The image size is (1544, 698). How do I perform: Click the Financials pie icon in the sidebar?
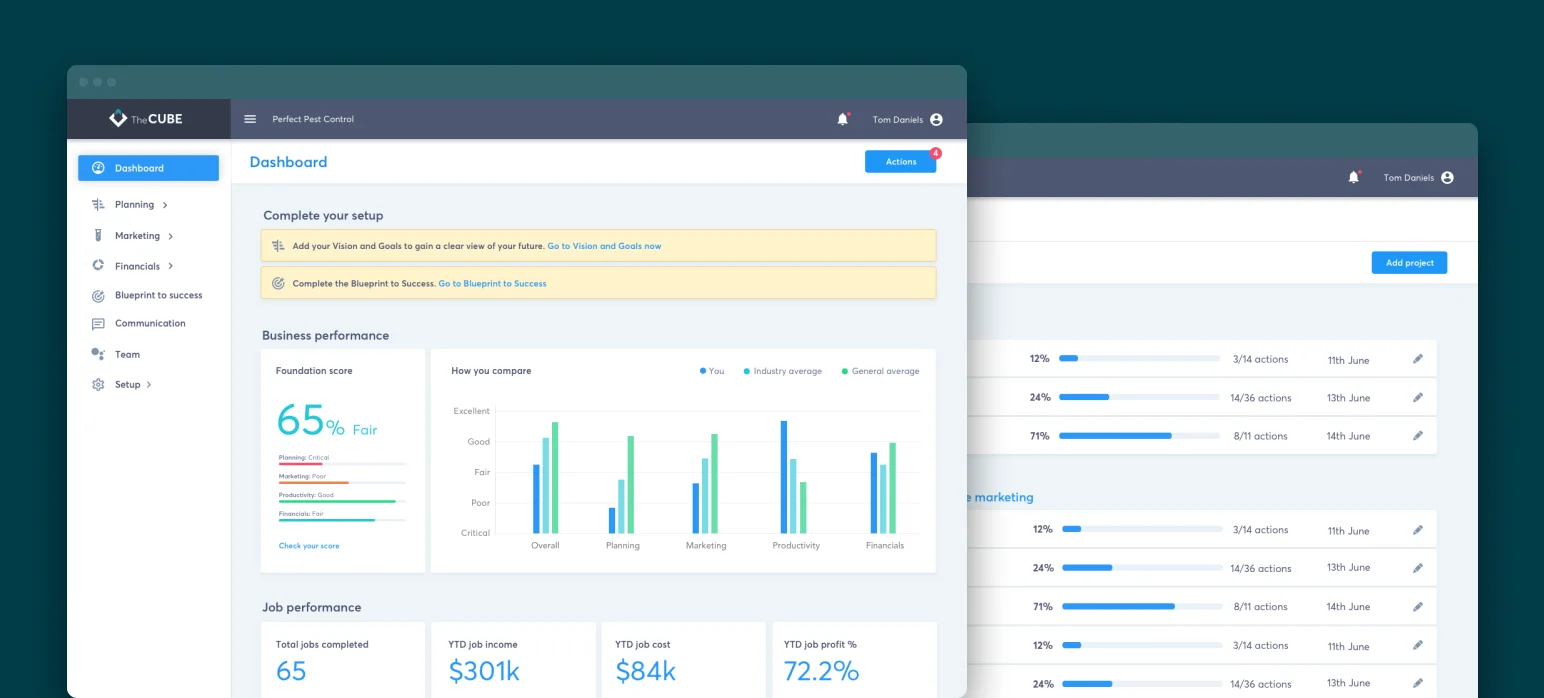coord(98,265)
